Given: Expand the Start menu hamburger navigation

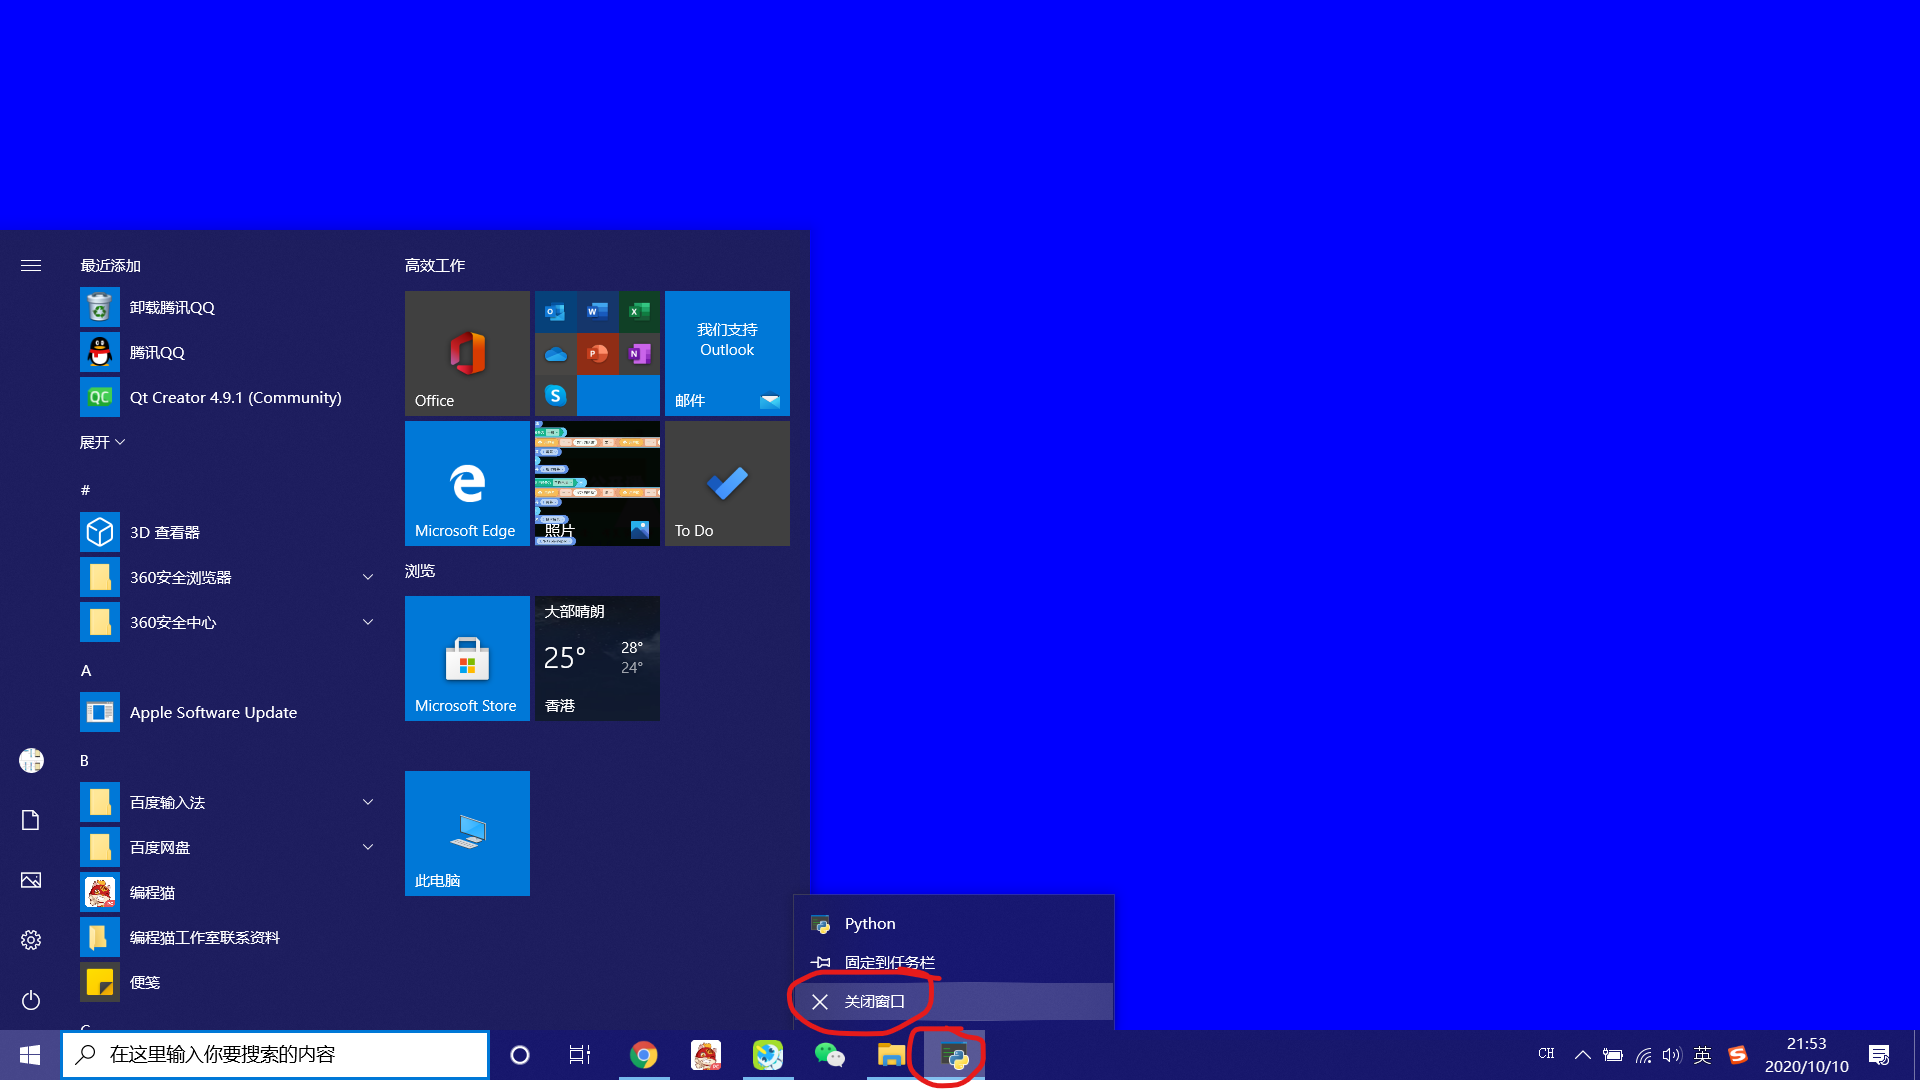Looking at the screenshot, I should pyautogui.click(x=31, y=265).
